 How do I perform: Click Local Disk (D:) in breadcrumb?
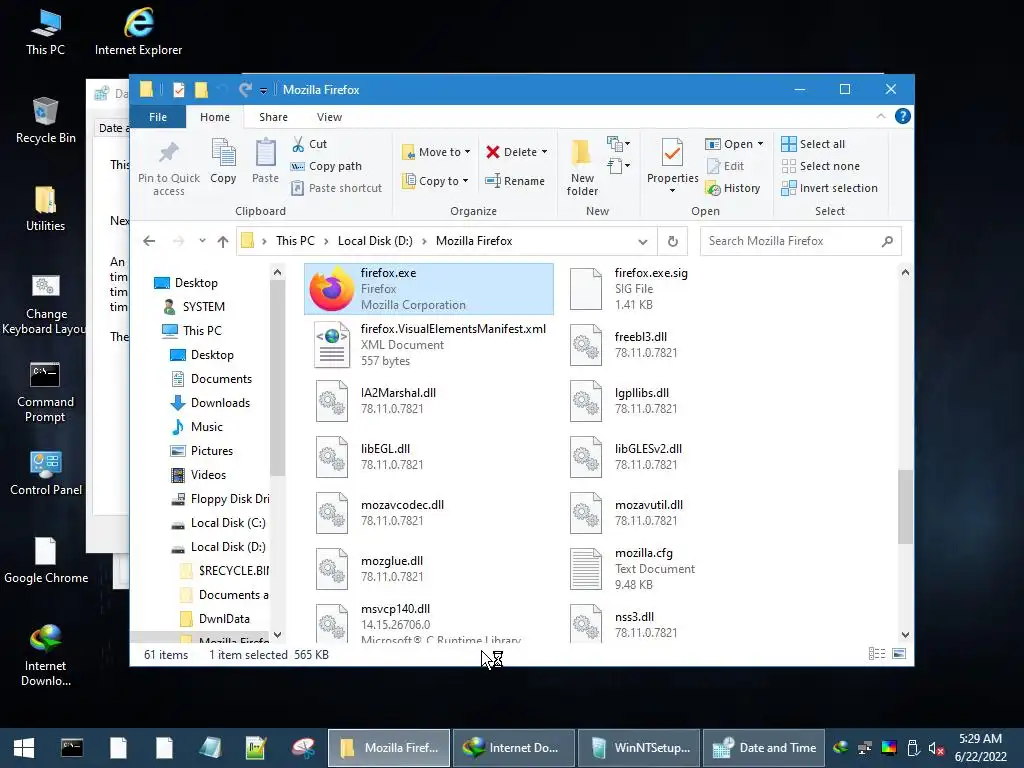tap(375, 241)
